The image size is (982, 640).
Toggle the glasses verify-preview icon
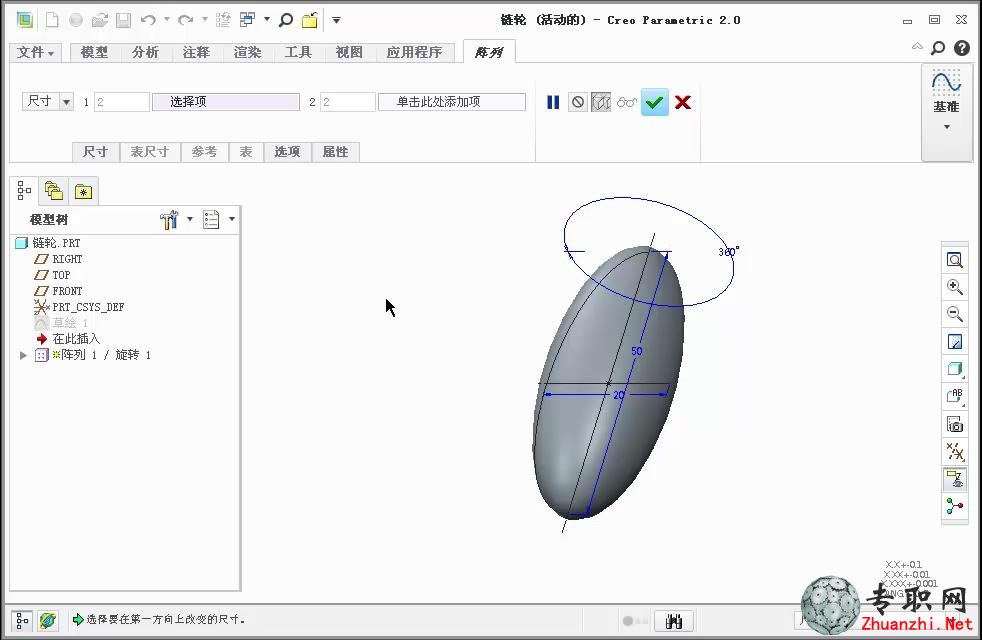point(627,102)
